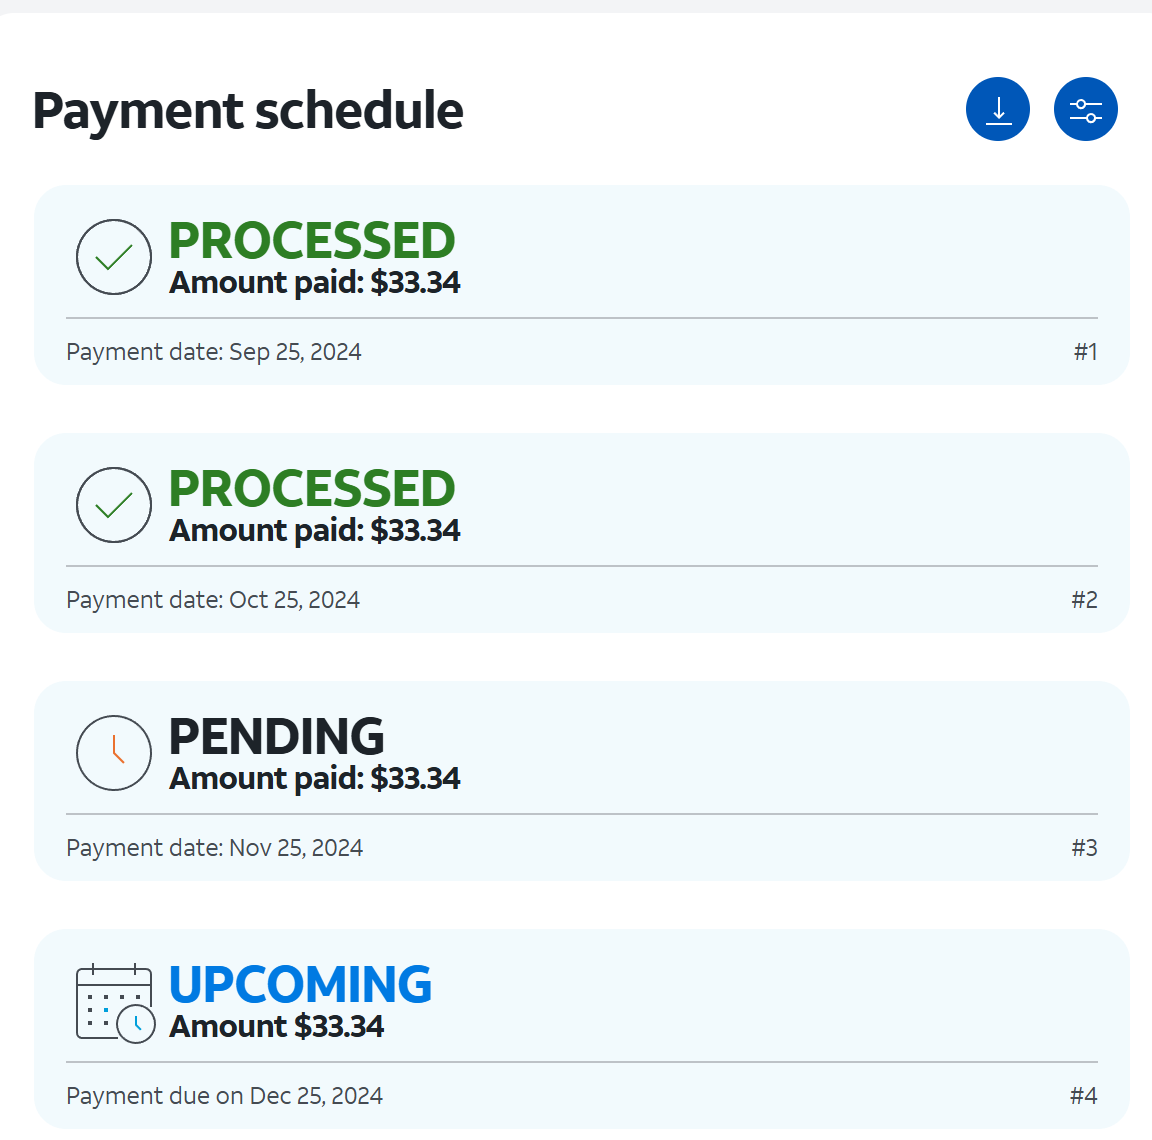Viewport: 1152px width, 1140px height.
Task: Select the second PROCESSED status heading
Action: [x=311, y=489]
